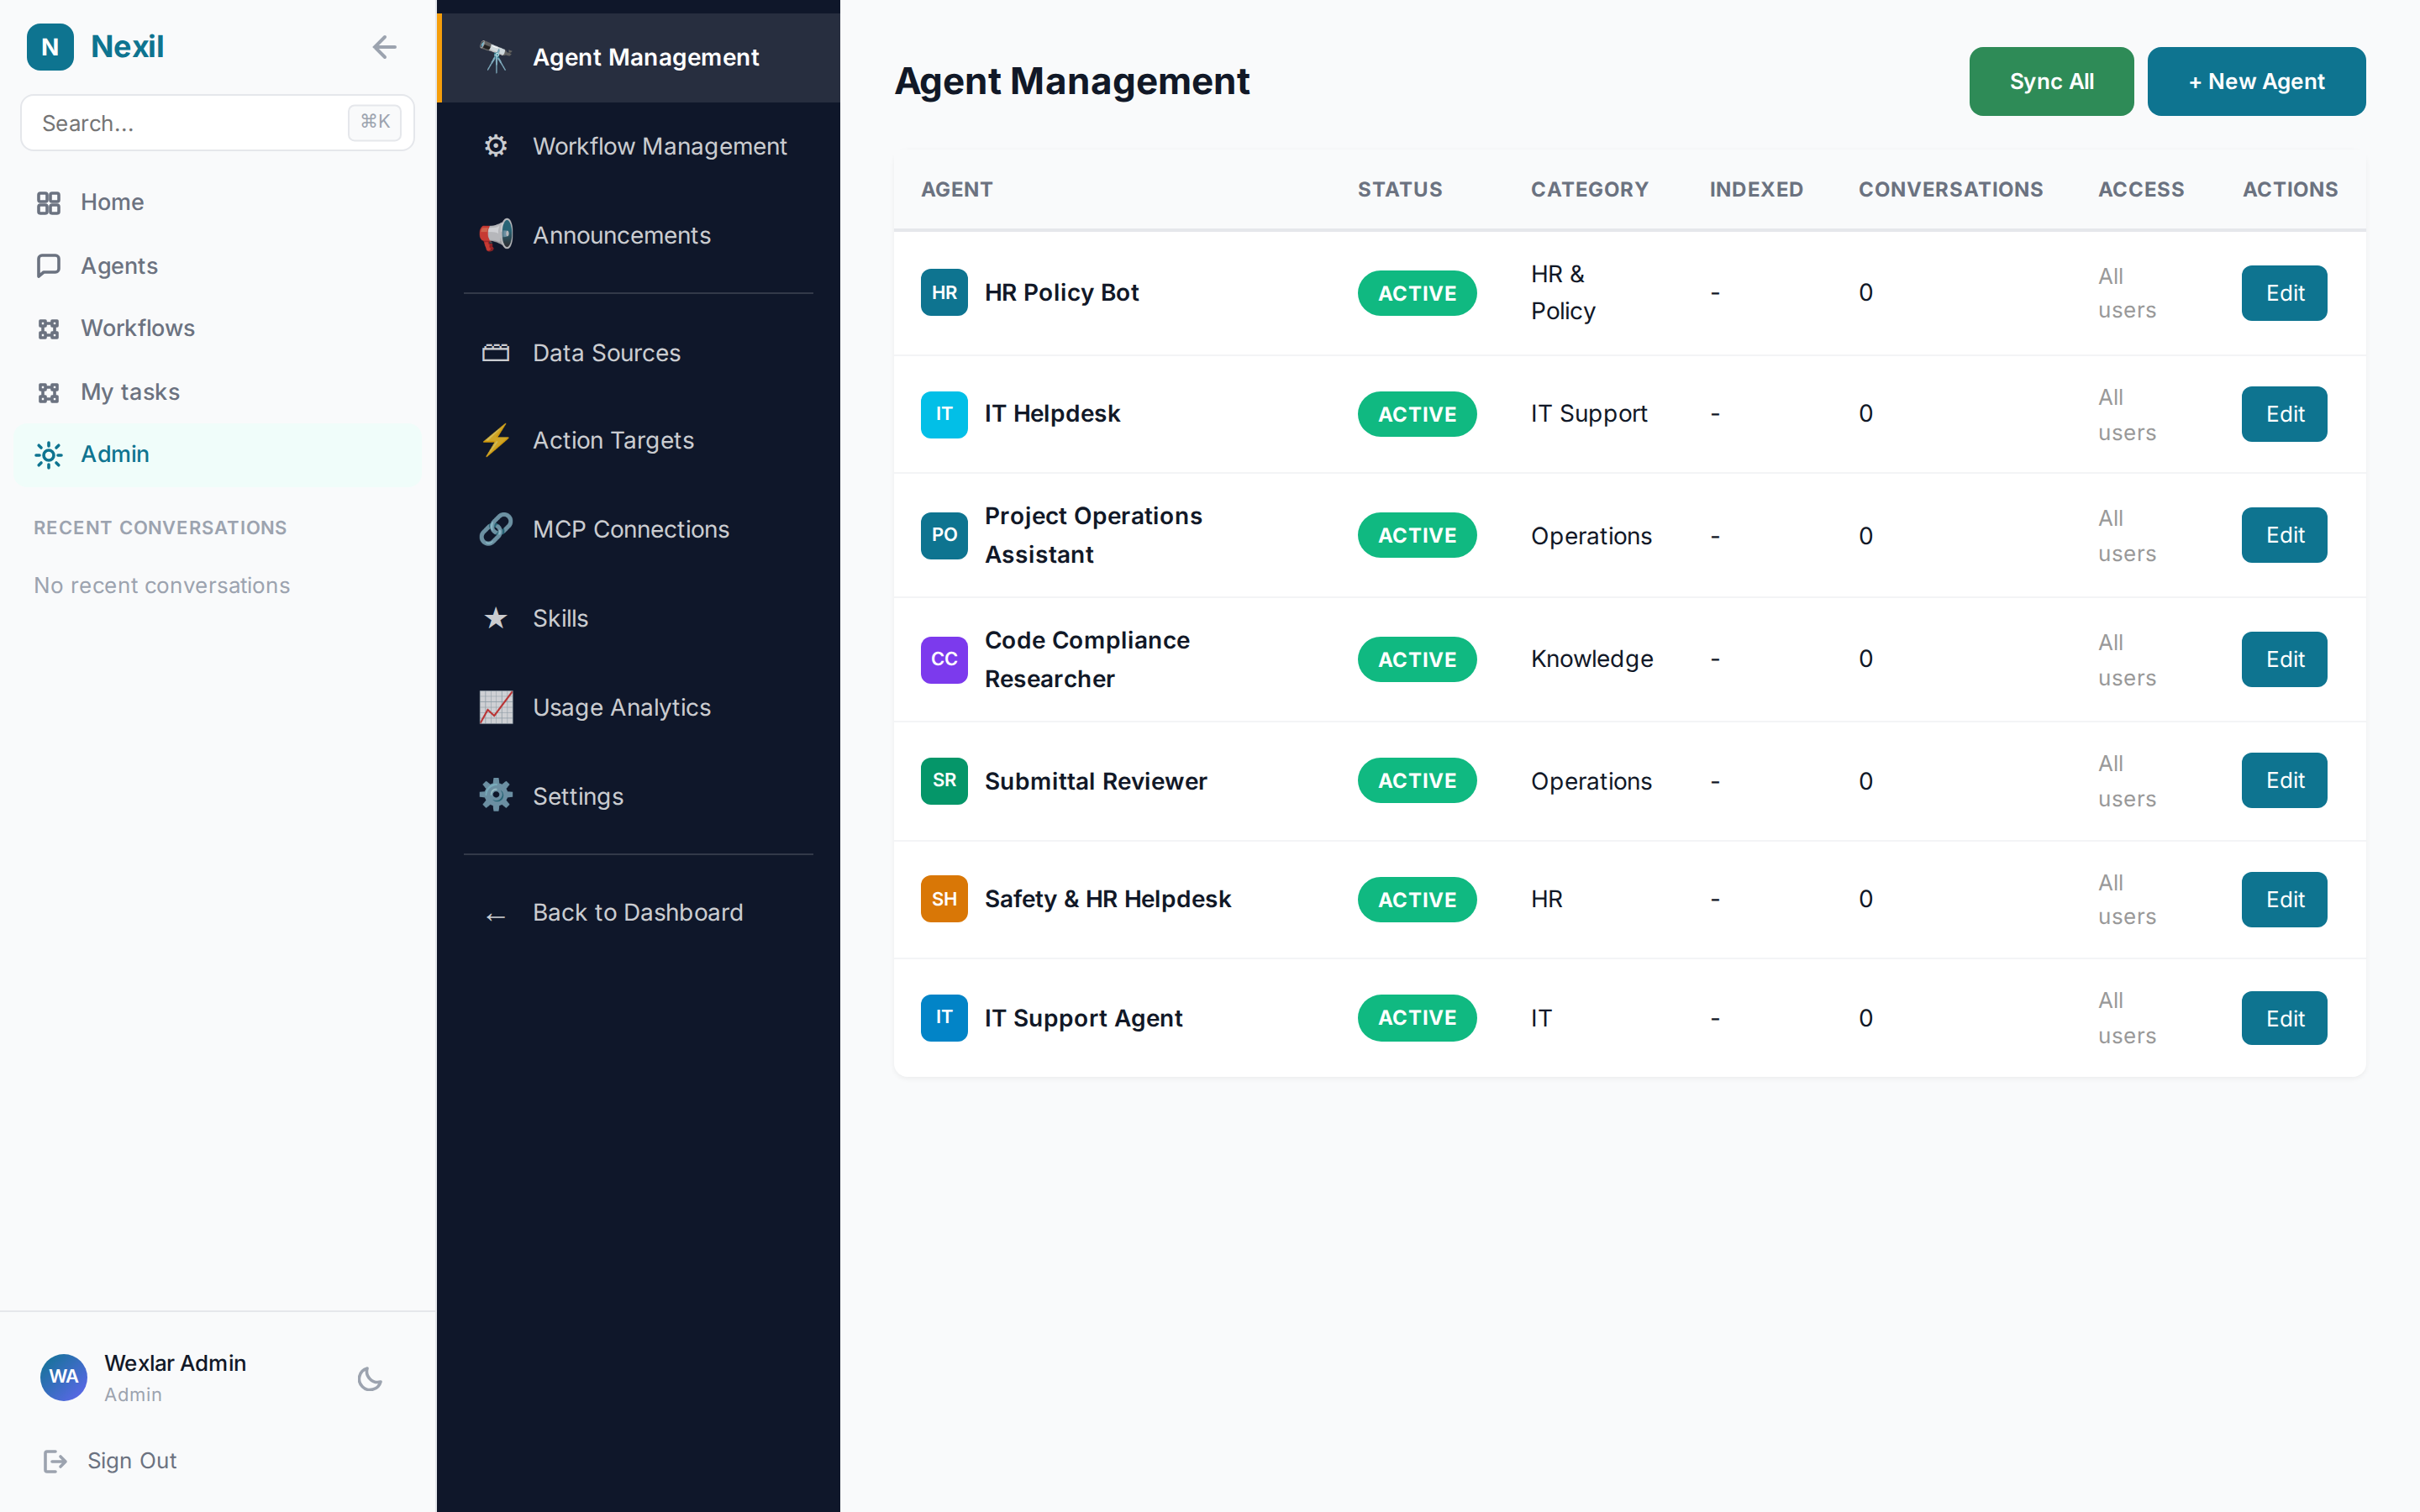Click the HR Policy Bot avatar badge

(944, 292)
